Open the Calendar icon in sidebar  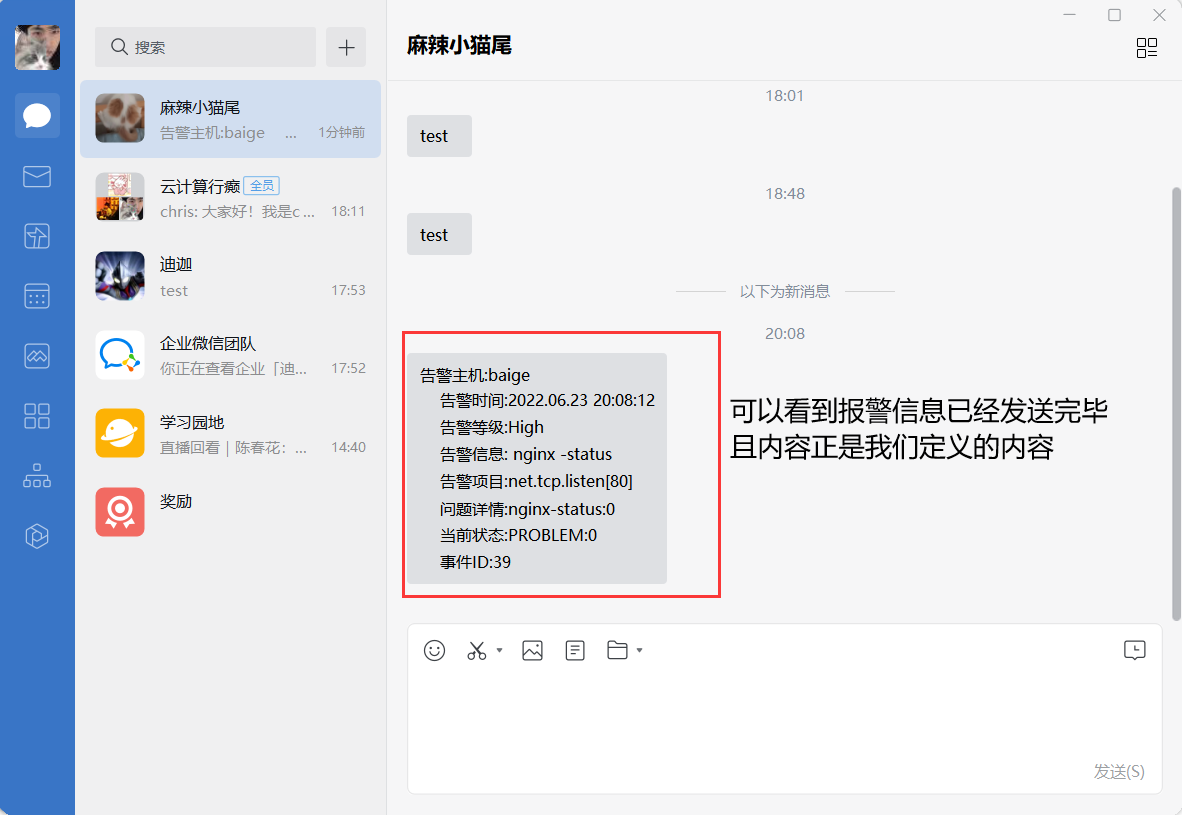coord(37,296)
